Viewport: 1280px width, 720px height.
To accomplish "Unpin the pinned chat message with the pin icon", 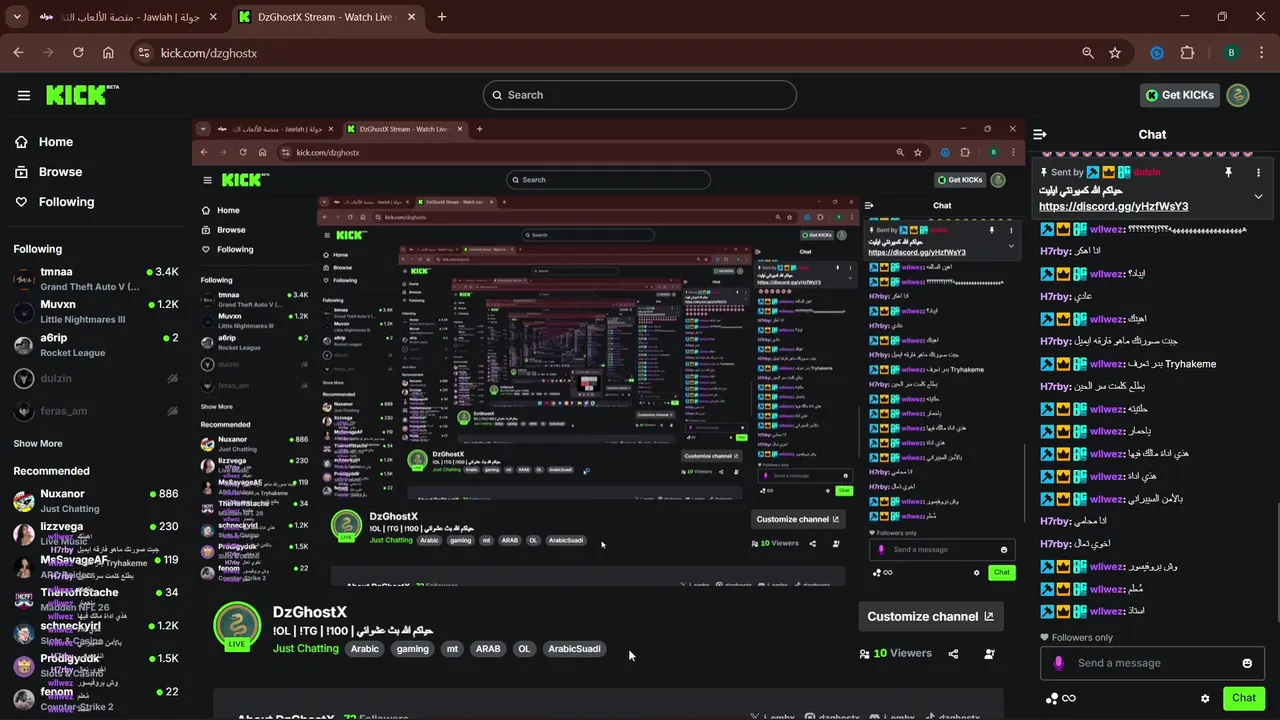I will pyautogui.click(x=1228, y=172).
